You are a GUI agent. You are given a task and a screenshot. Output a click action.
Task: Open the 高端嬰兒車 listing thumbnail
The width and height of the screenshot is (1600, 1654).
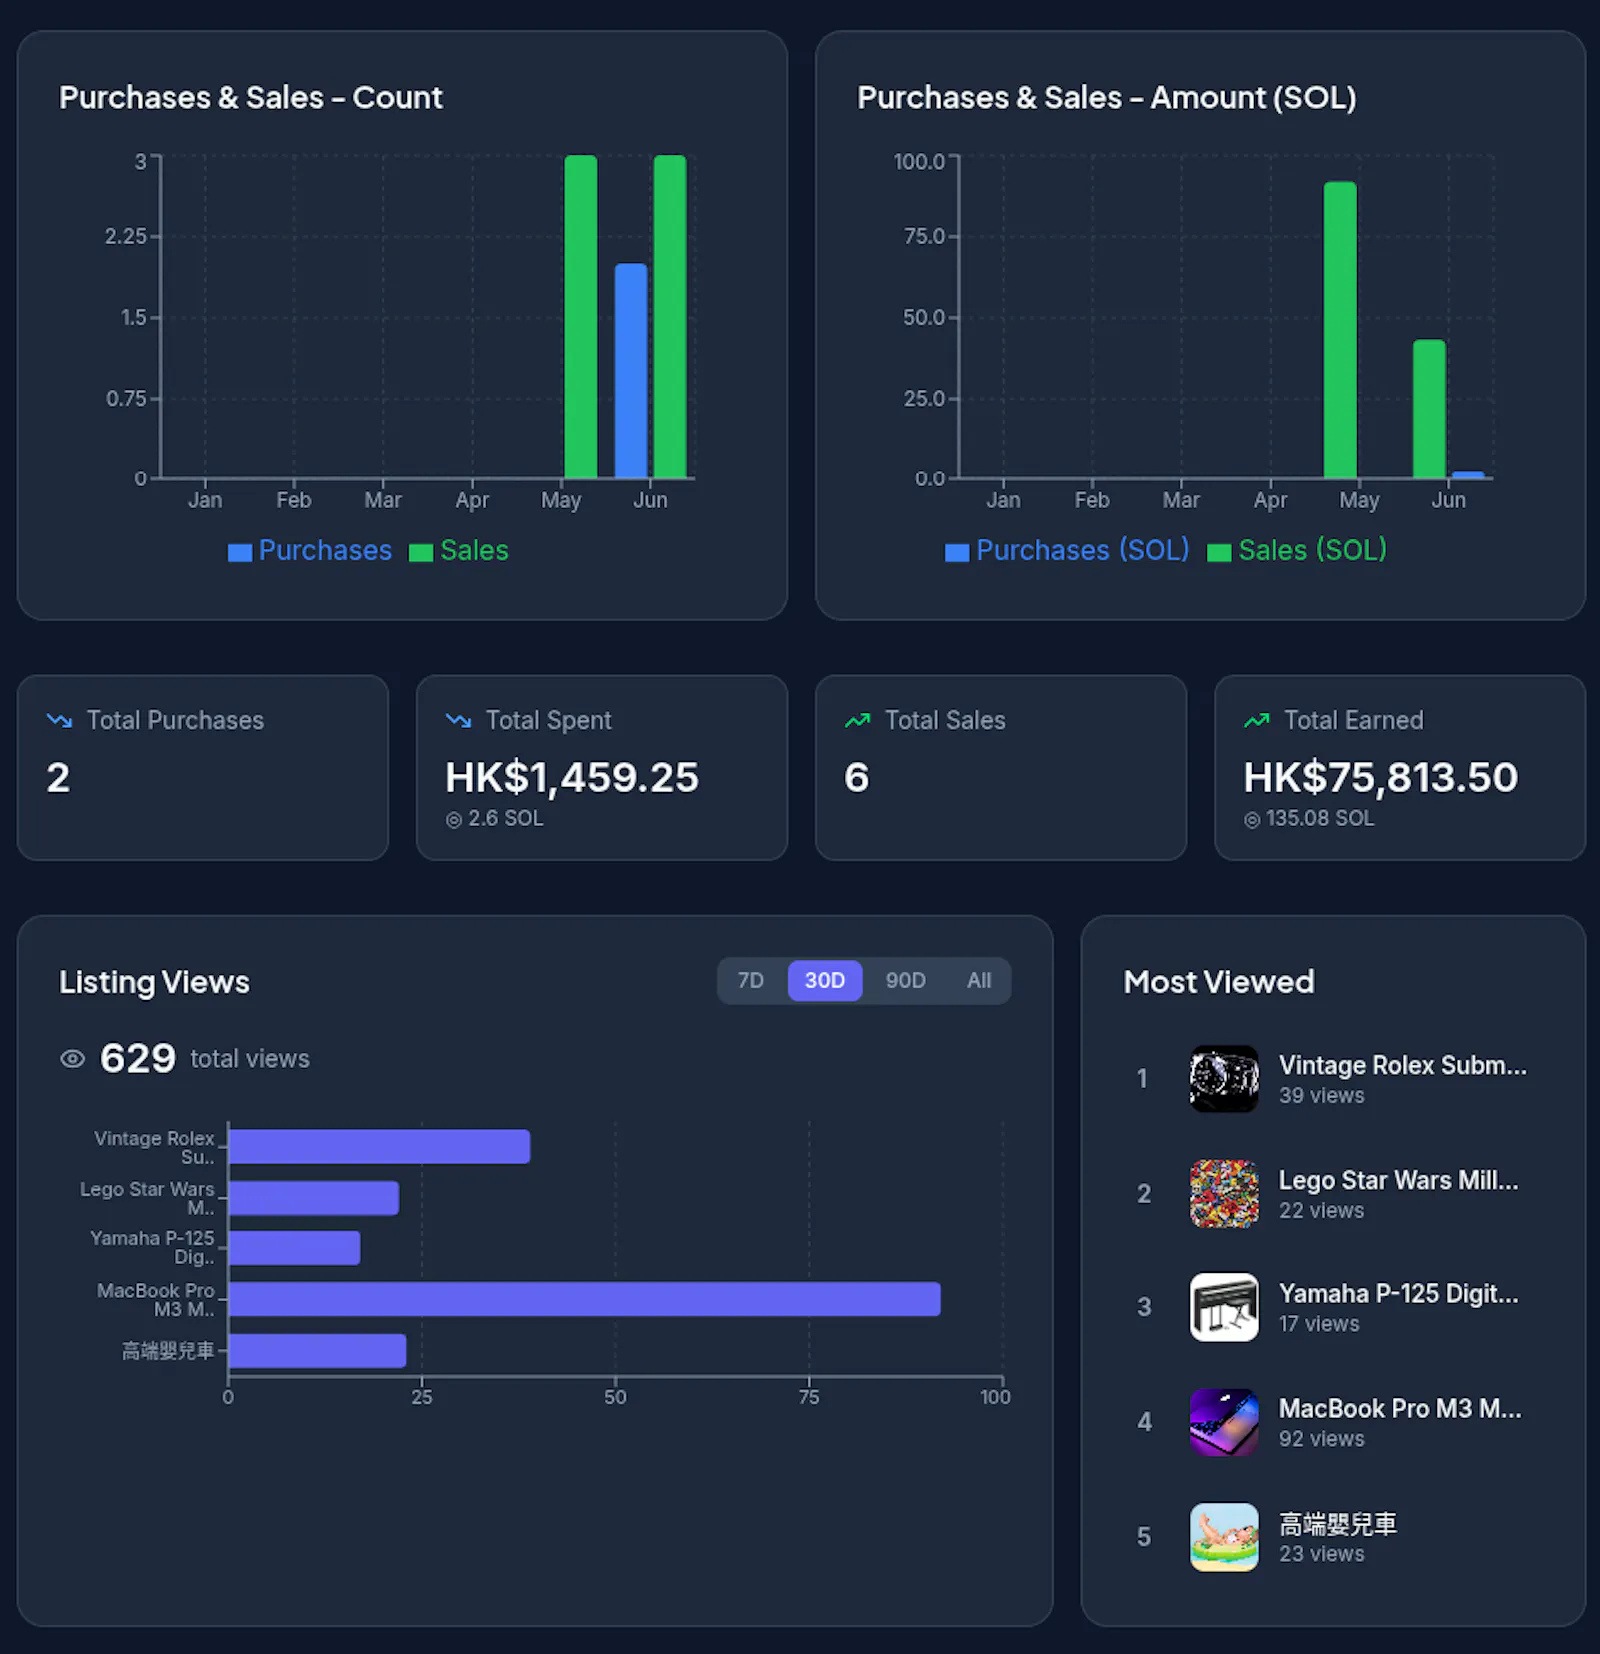point(1224,1537)
